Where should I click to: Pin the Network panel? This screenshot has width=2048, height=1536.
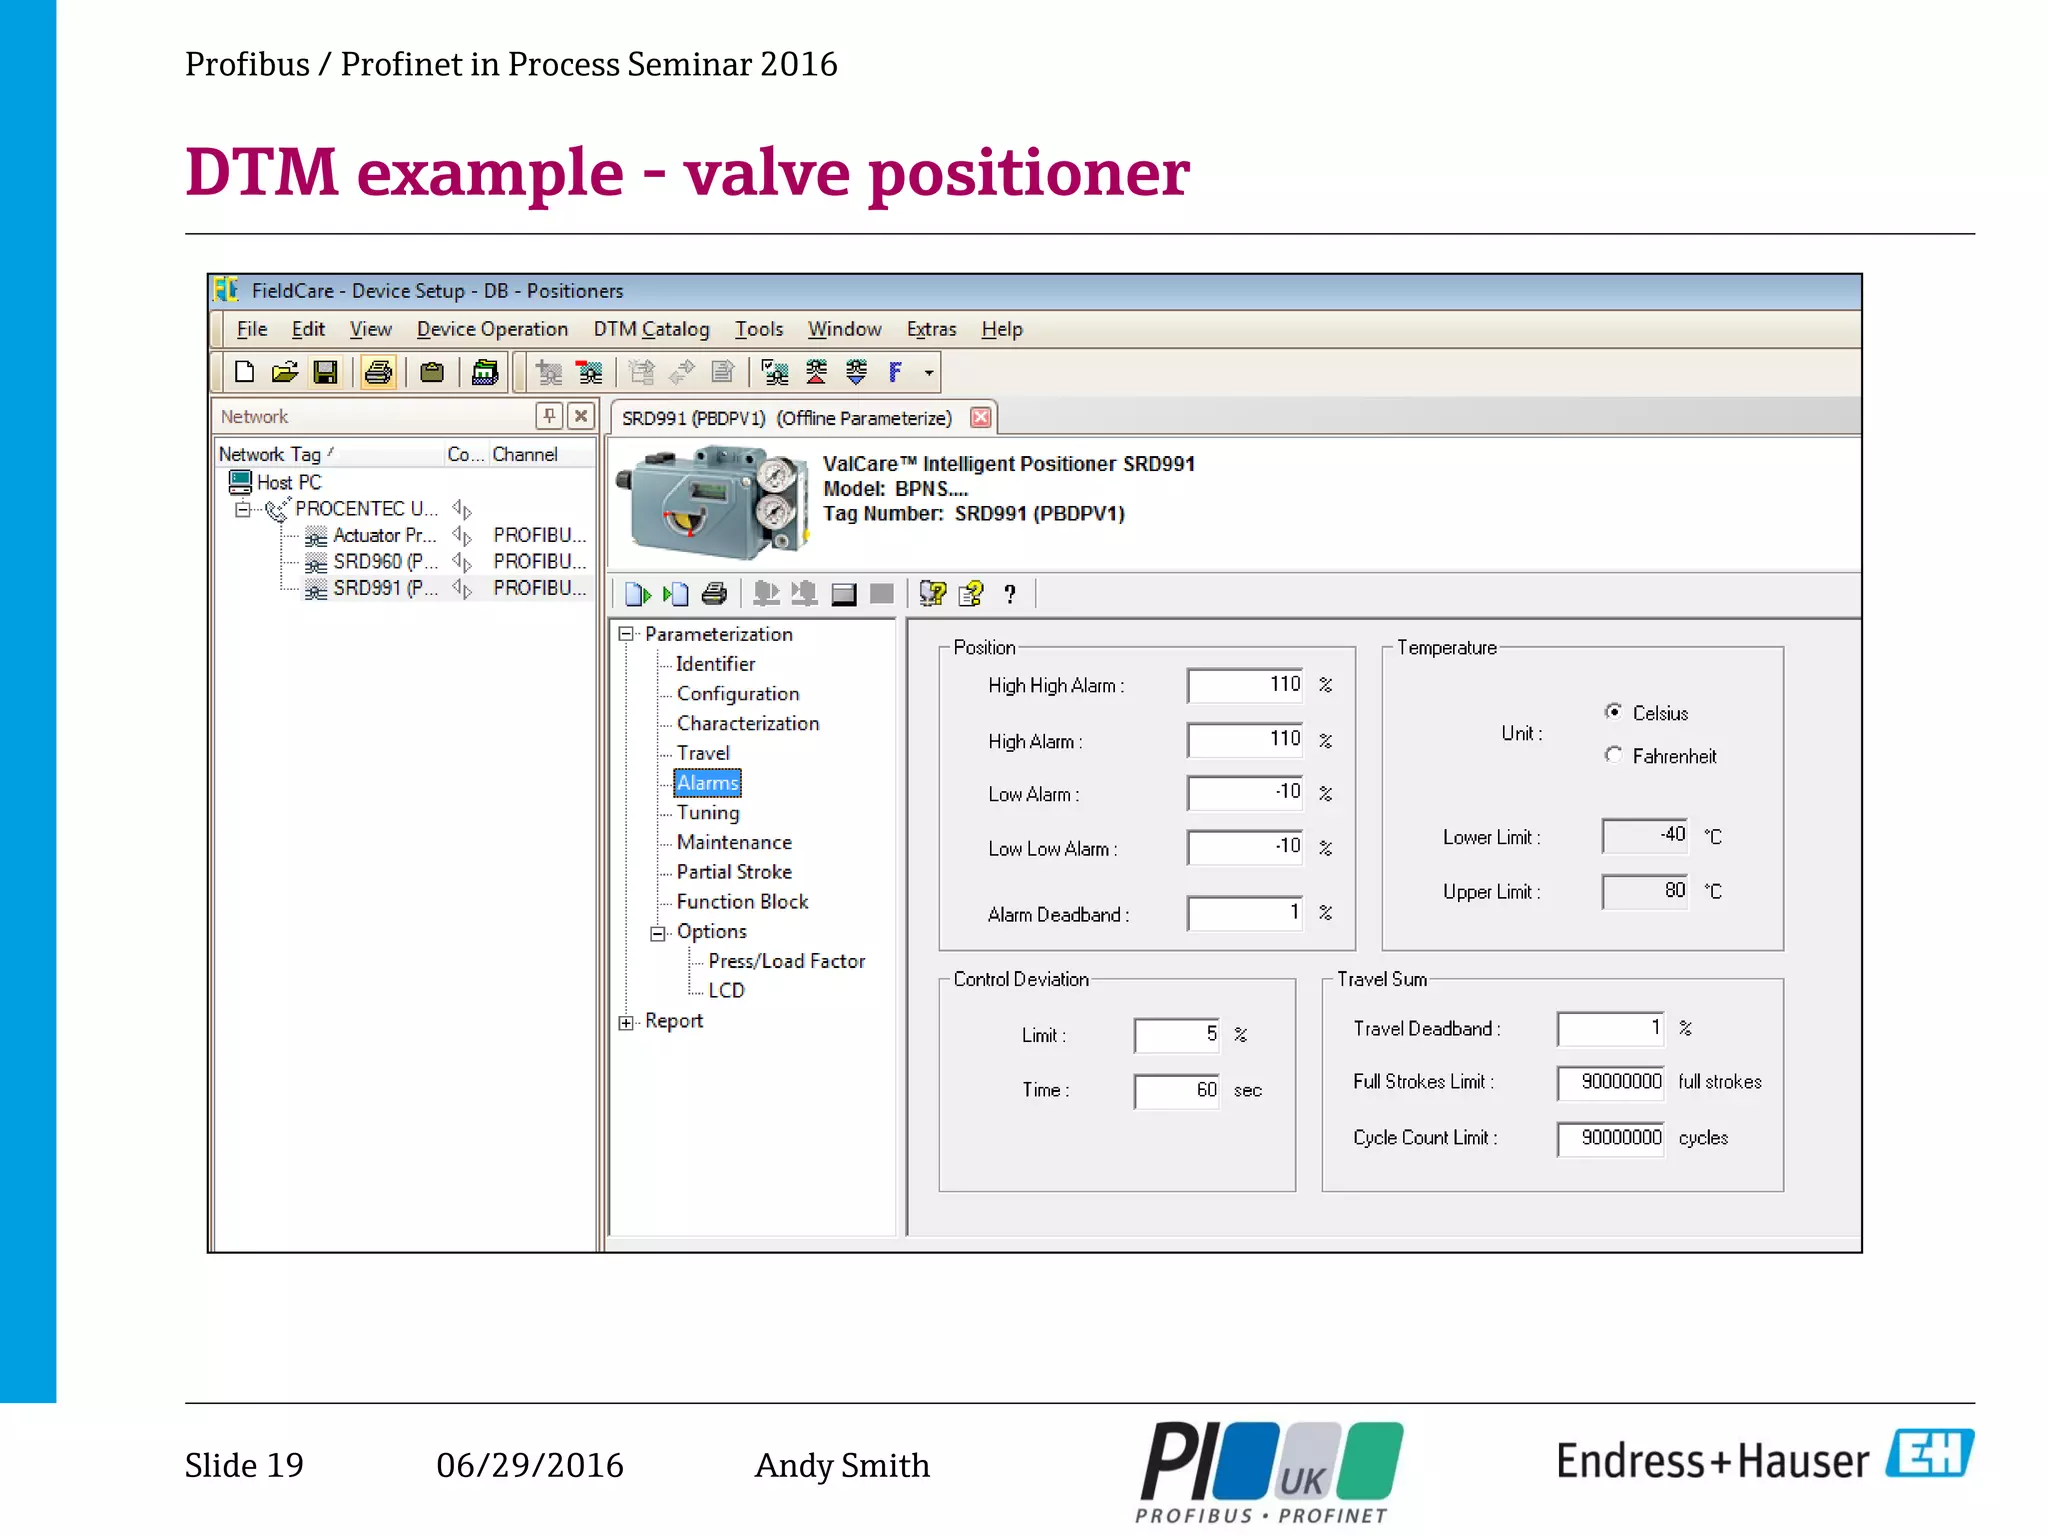[x=549, y=415]
